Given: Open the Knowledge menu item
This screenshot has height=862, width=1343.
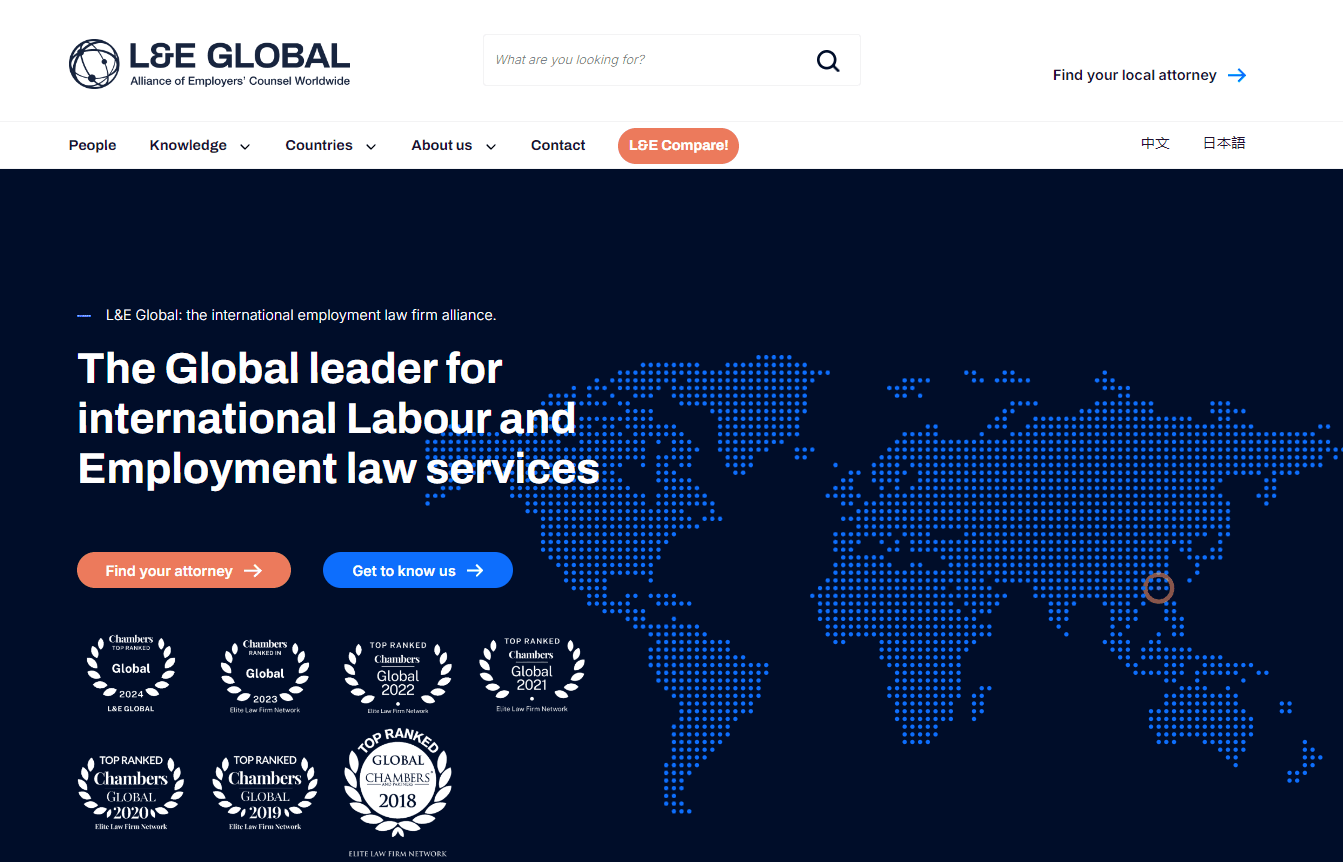Looking at the screenshot, I should coord(188,145).
